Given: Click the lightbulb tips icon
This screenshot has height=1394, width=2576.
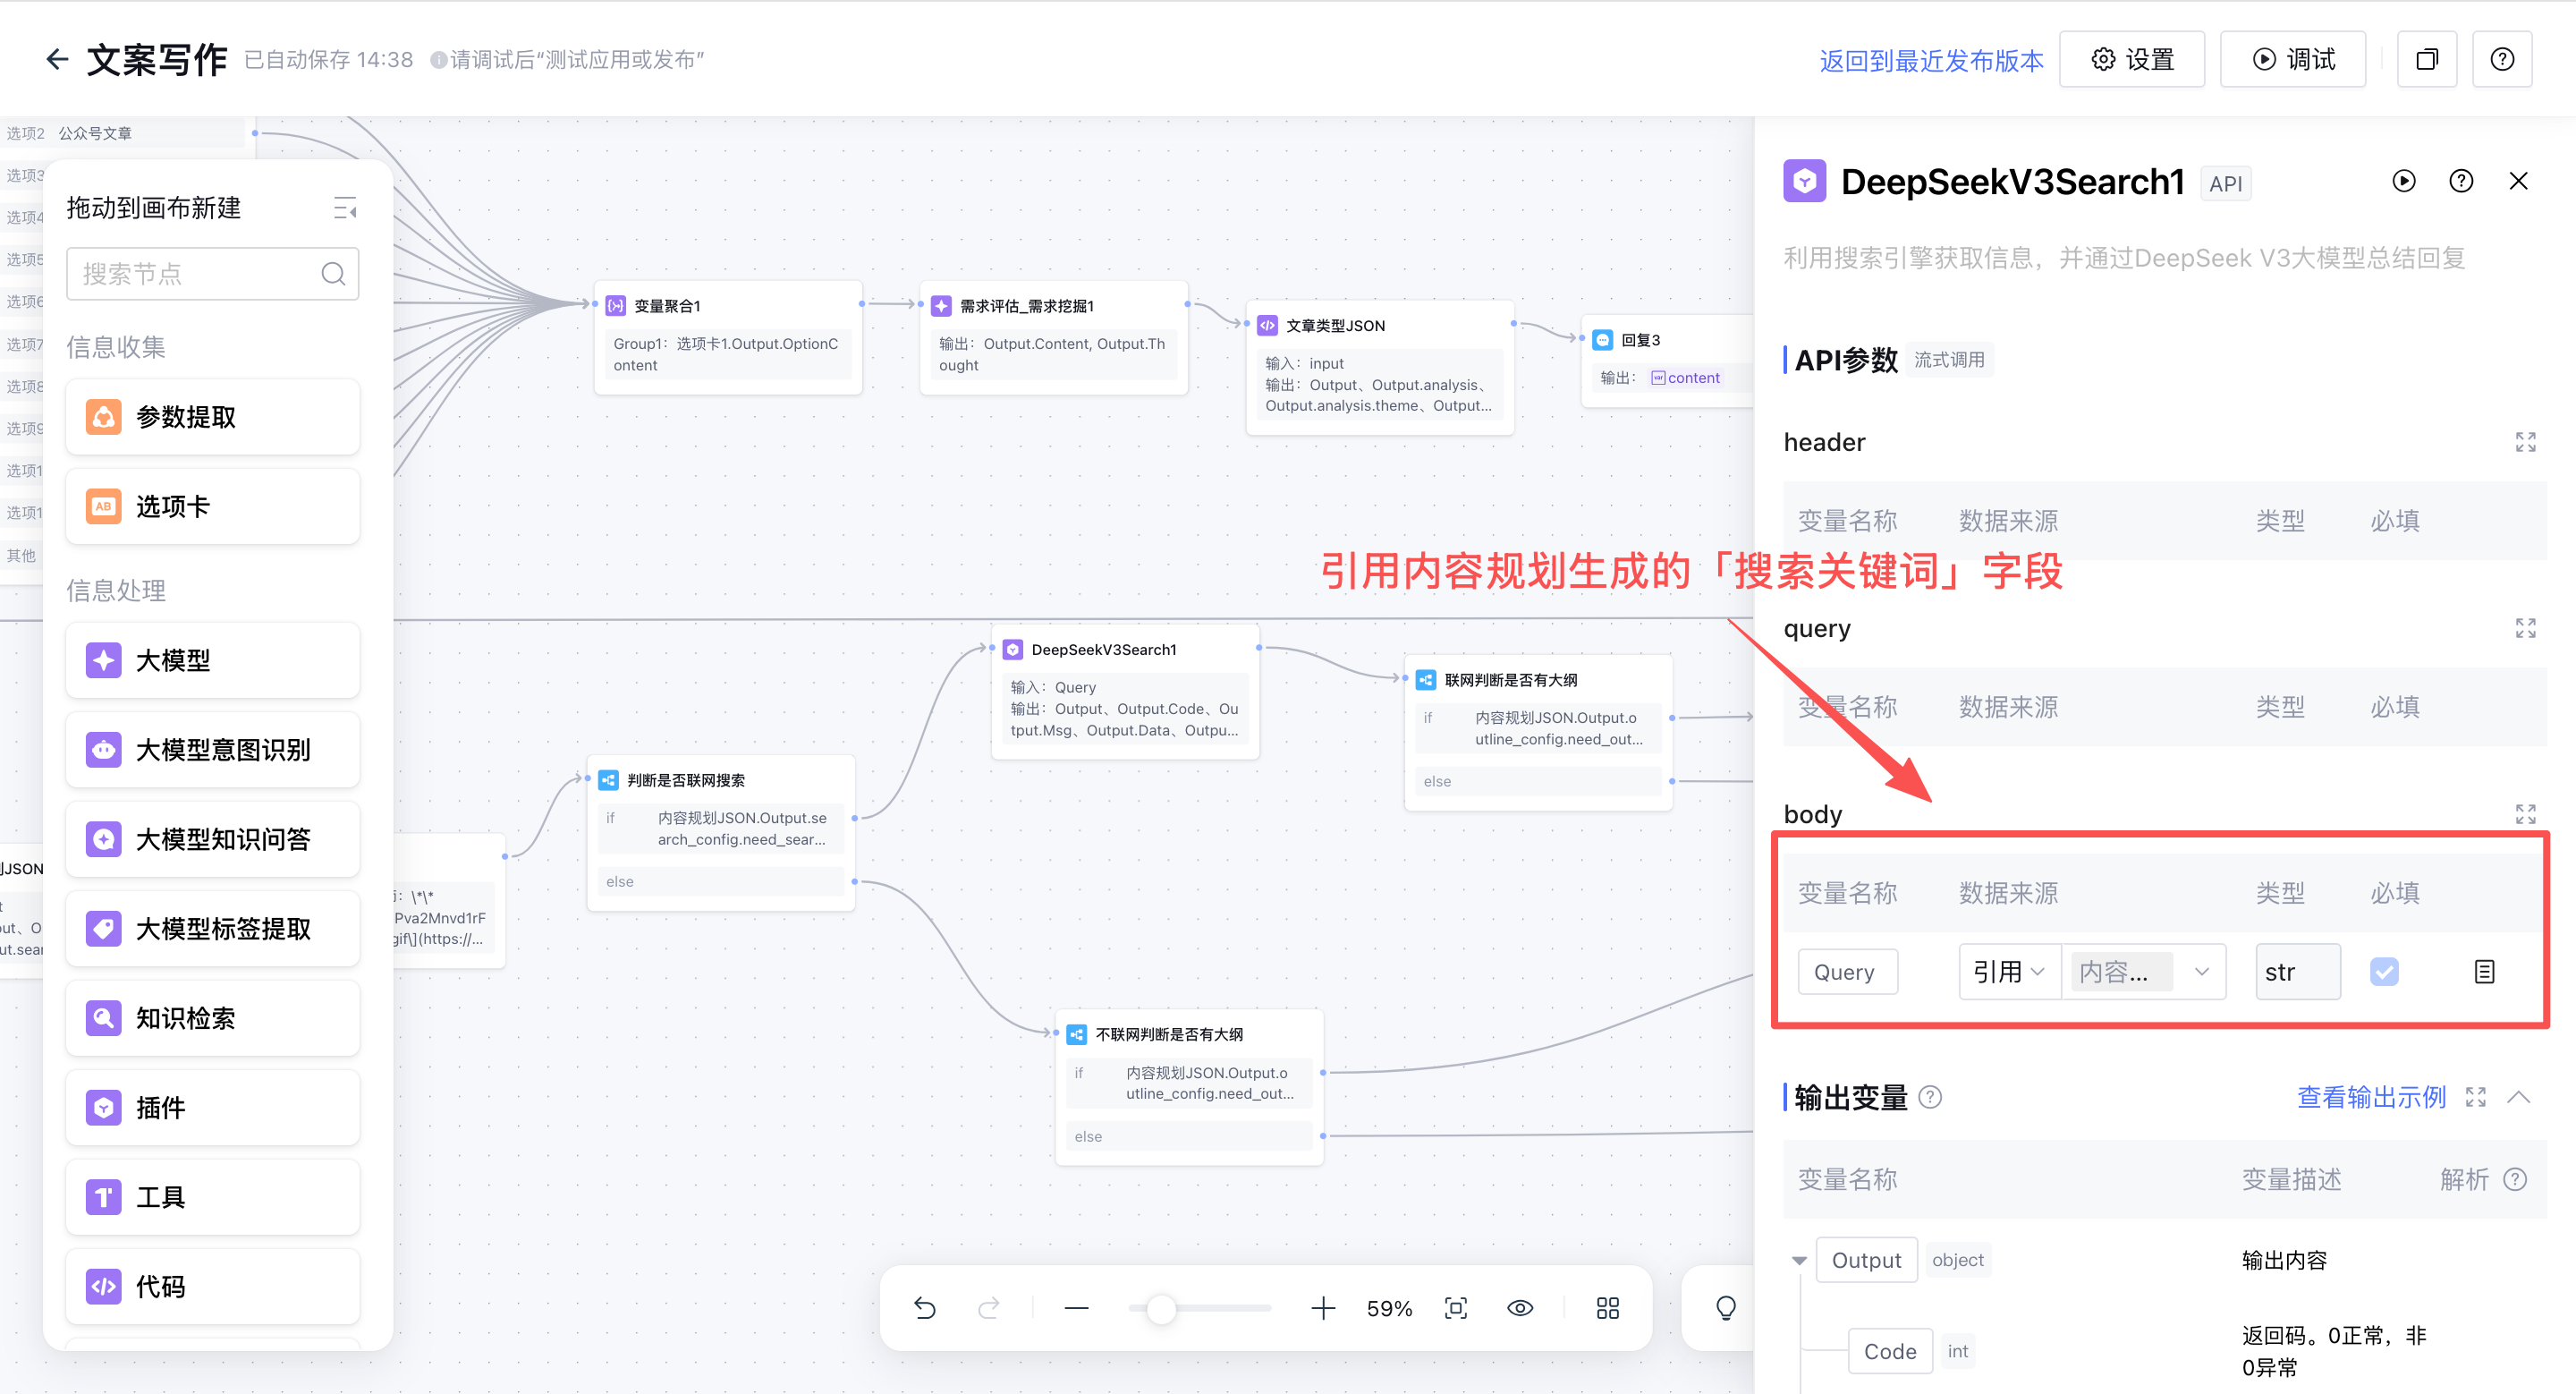Looking at the screenshot, I should [x=1725, y=1308].
